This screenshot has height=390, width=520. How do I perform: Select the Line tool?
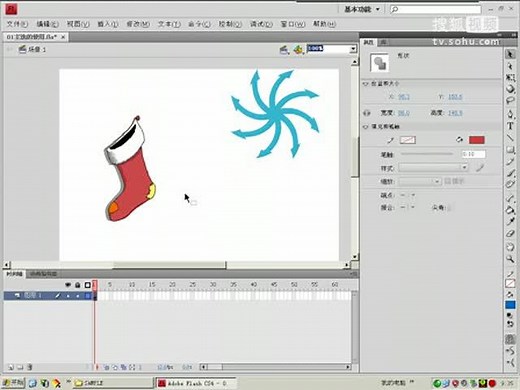coord(510,137)
